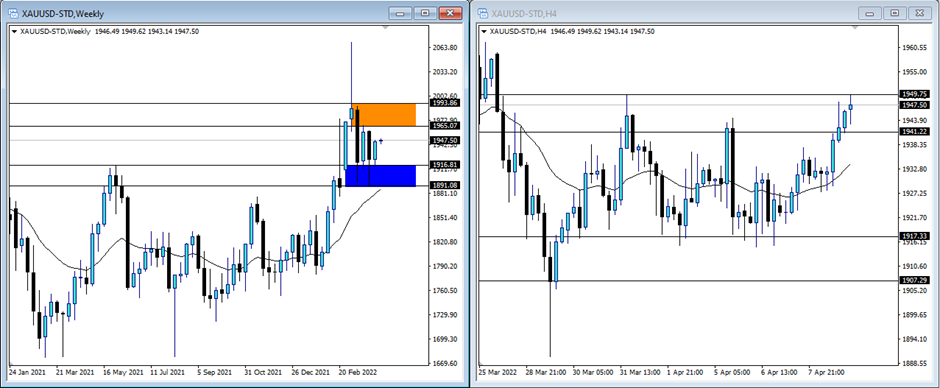Viewport: 940px width, 388px height.
Task: Click the 1669.60 value on Weekly price scale
Action: pyautogui.click(x=445, y=363)
